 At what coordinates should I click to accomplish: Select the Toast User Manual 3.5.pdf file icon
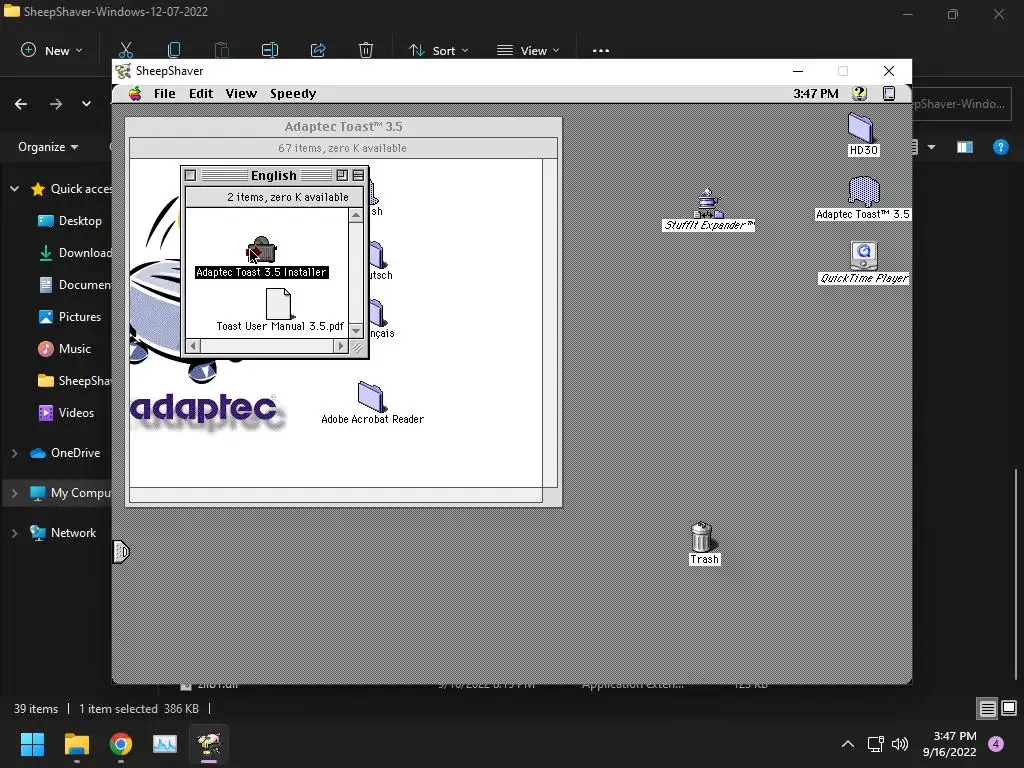click(279, 304)
